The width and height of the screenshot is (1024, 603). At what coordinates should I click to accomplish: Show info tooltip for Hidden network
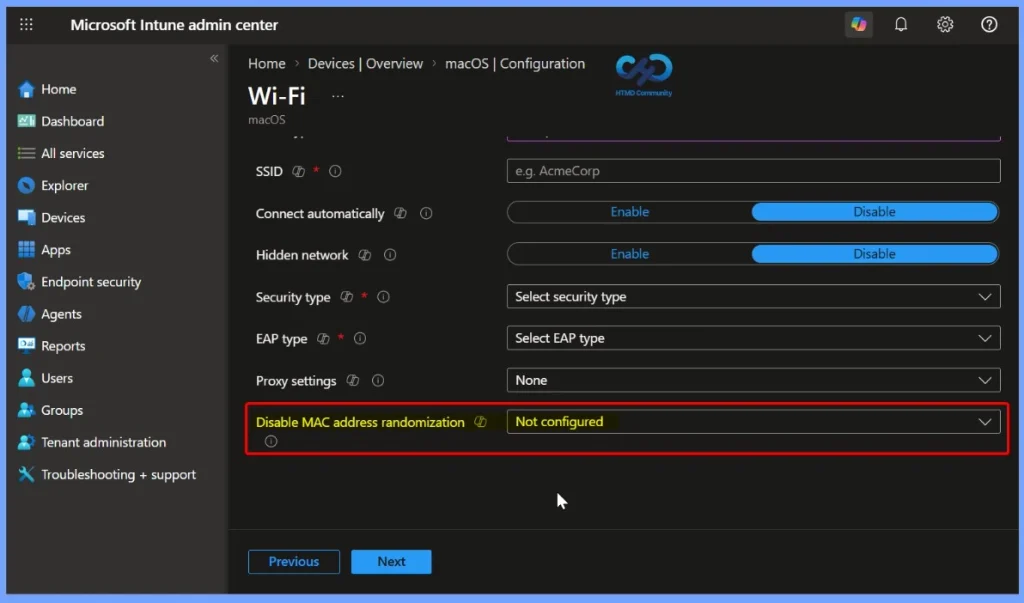pyautogui.click(x=390, y=255)
